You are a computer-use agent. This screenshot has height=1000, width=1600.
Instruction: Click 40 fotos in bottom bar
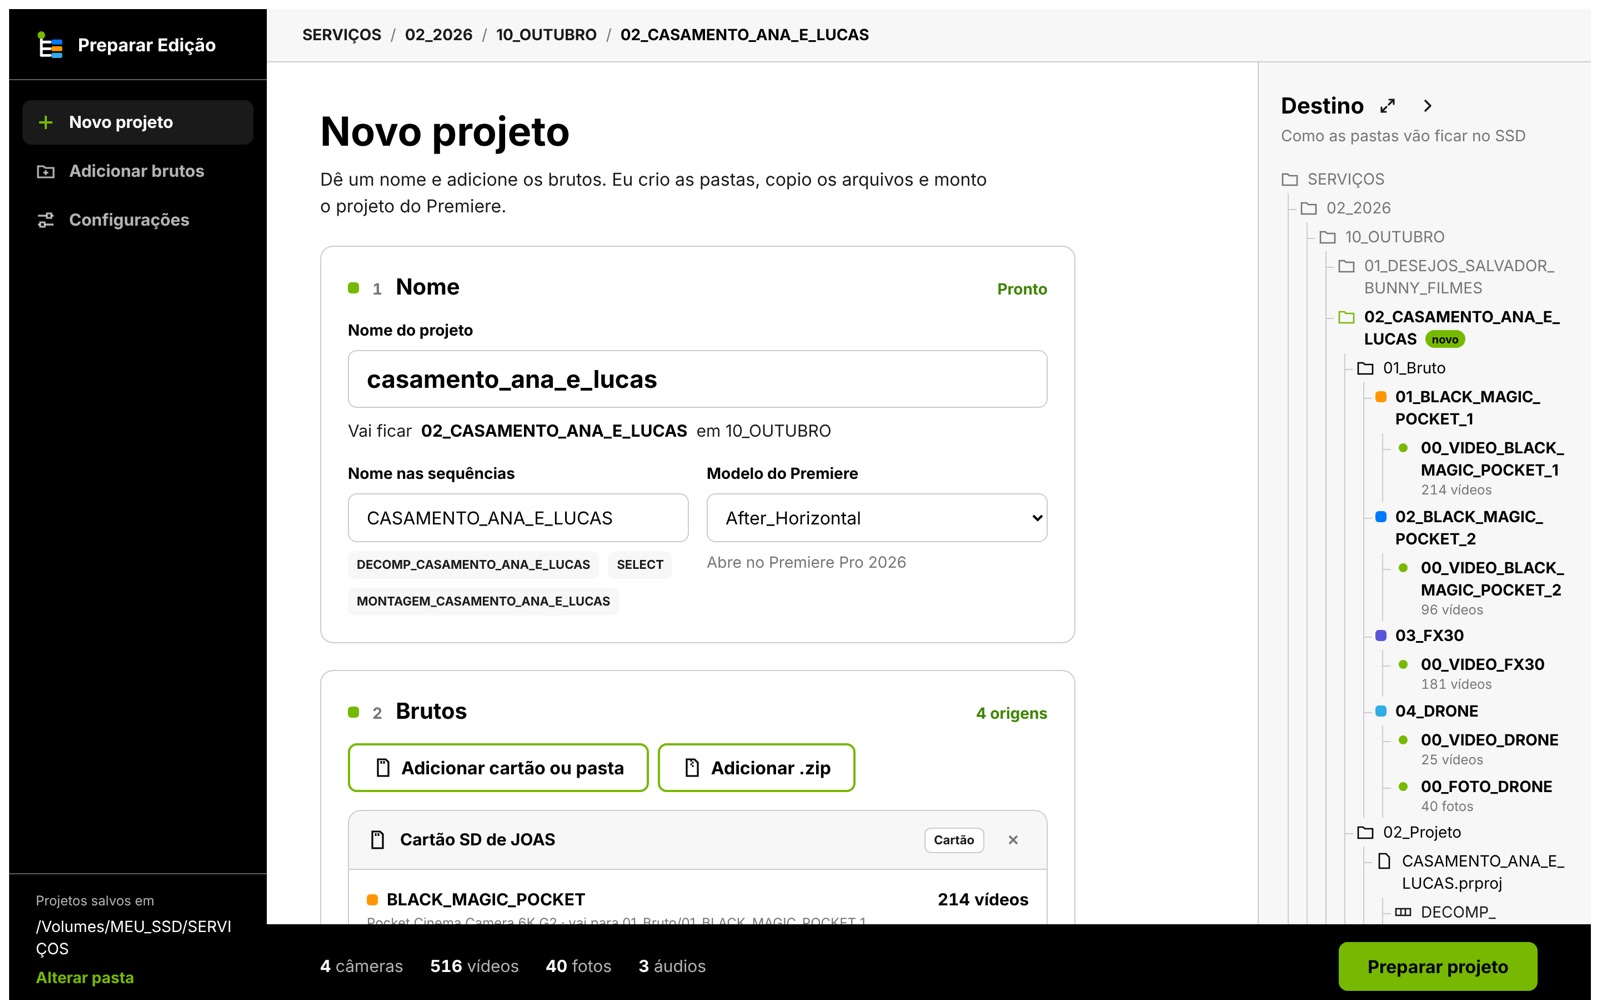(x=578, y=967)
